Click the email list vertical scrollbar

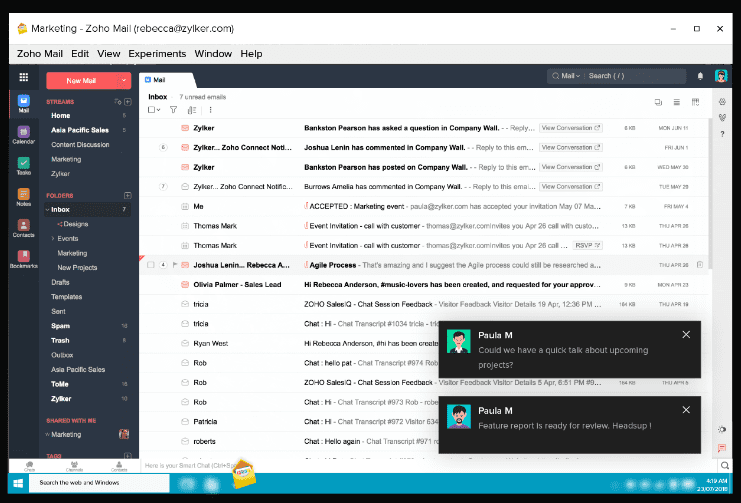[x=710, y=196]
